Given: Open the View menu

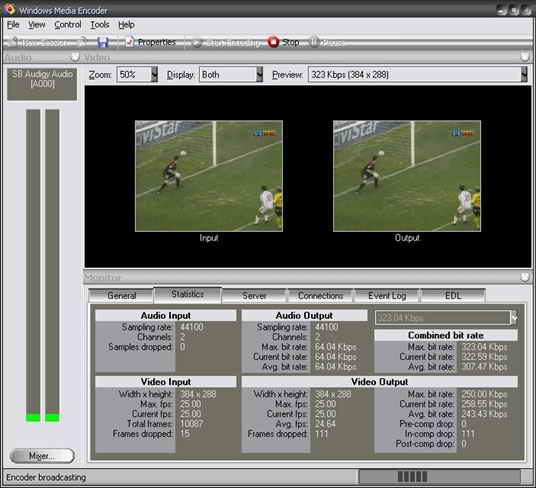Looking at the screenshot, I should coord(37,25).
